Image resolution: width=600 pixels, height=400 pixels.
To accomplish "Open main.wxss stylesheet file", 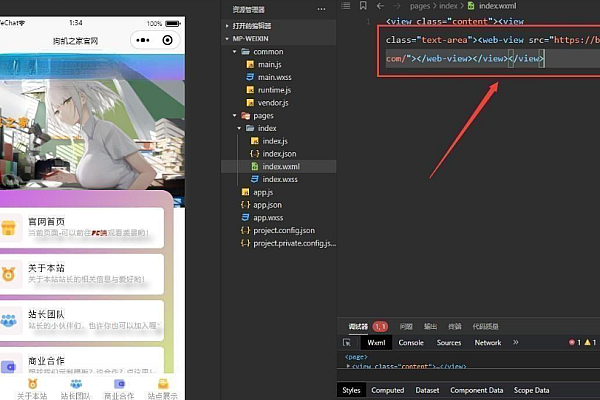I will click(x=274, y=77).
